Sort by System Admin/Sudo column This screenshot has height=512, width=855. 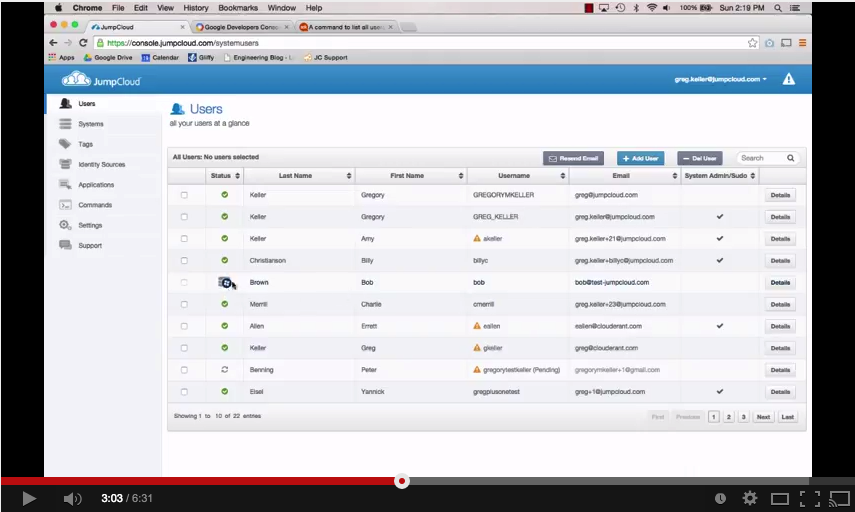[720, 176]
